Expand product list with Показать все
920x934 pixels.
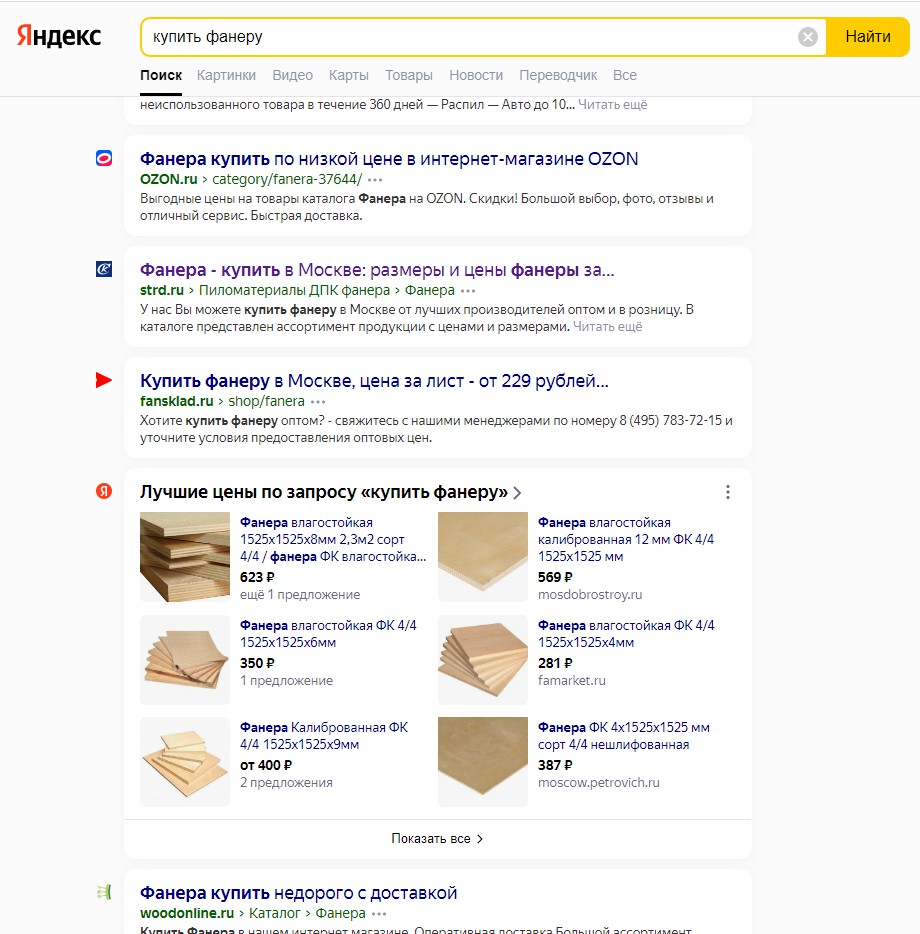tap(437, 839)
